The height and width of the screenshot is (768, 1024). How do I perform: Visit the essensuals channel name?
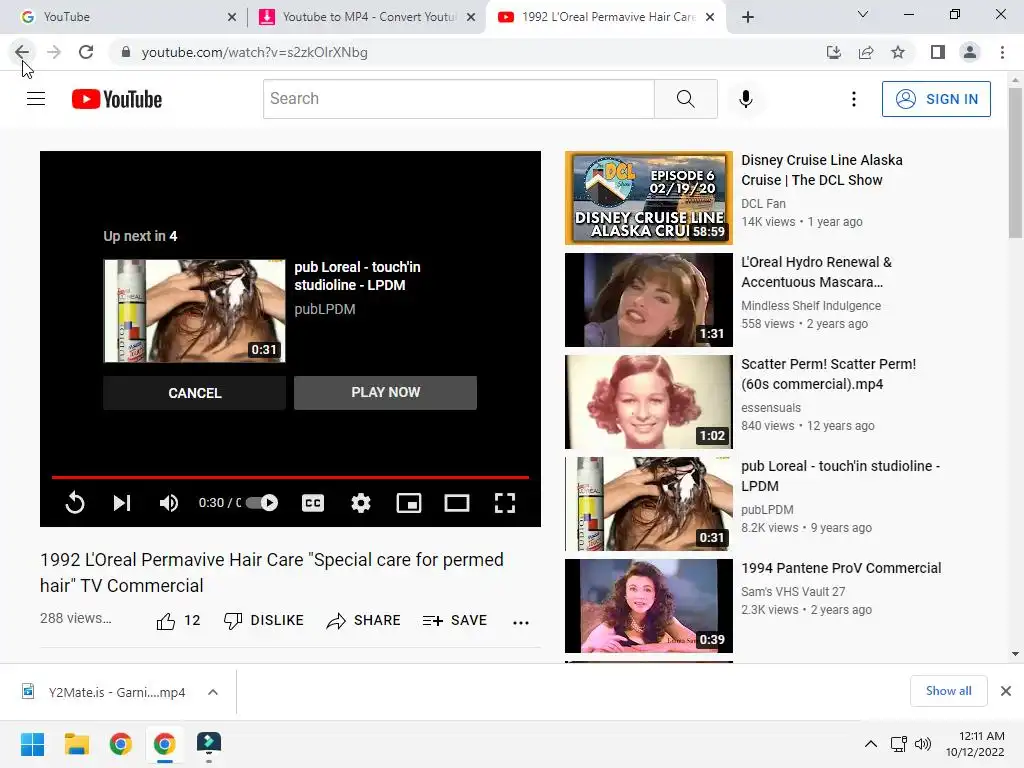click(771, 408)
